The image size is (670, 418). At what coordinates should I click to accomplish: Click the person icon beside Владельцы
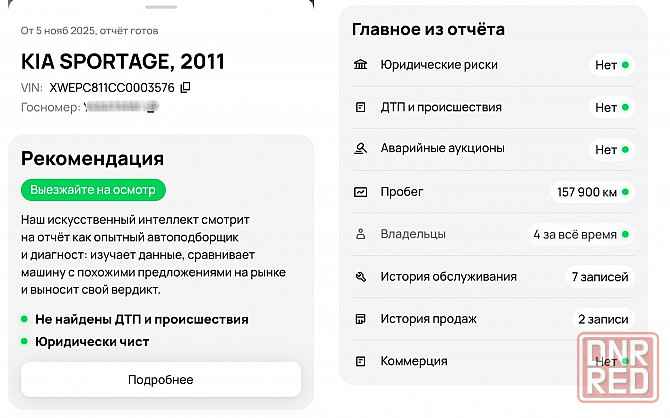(x=360, y=234)
